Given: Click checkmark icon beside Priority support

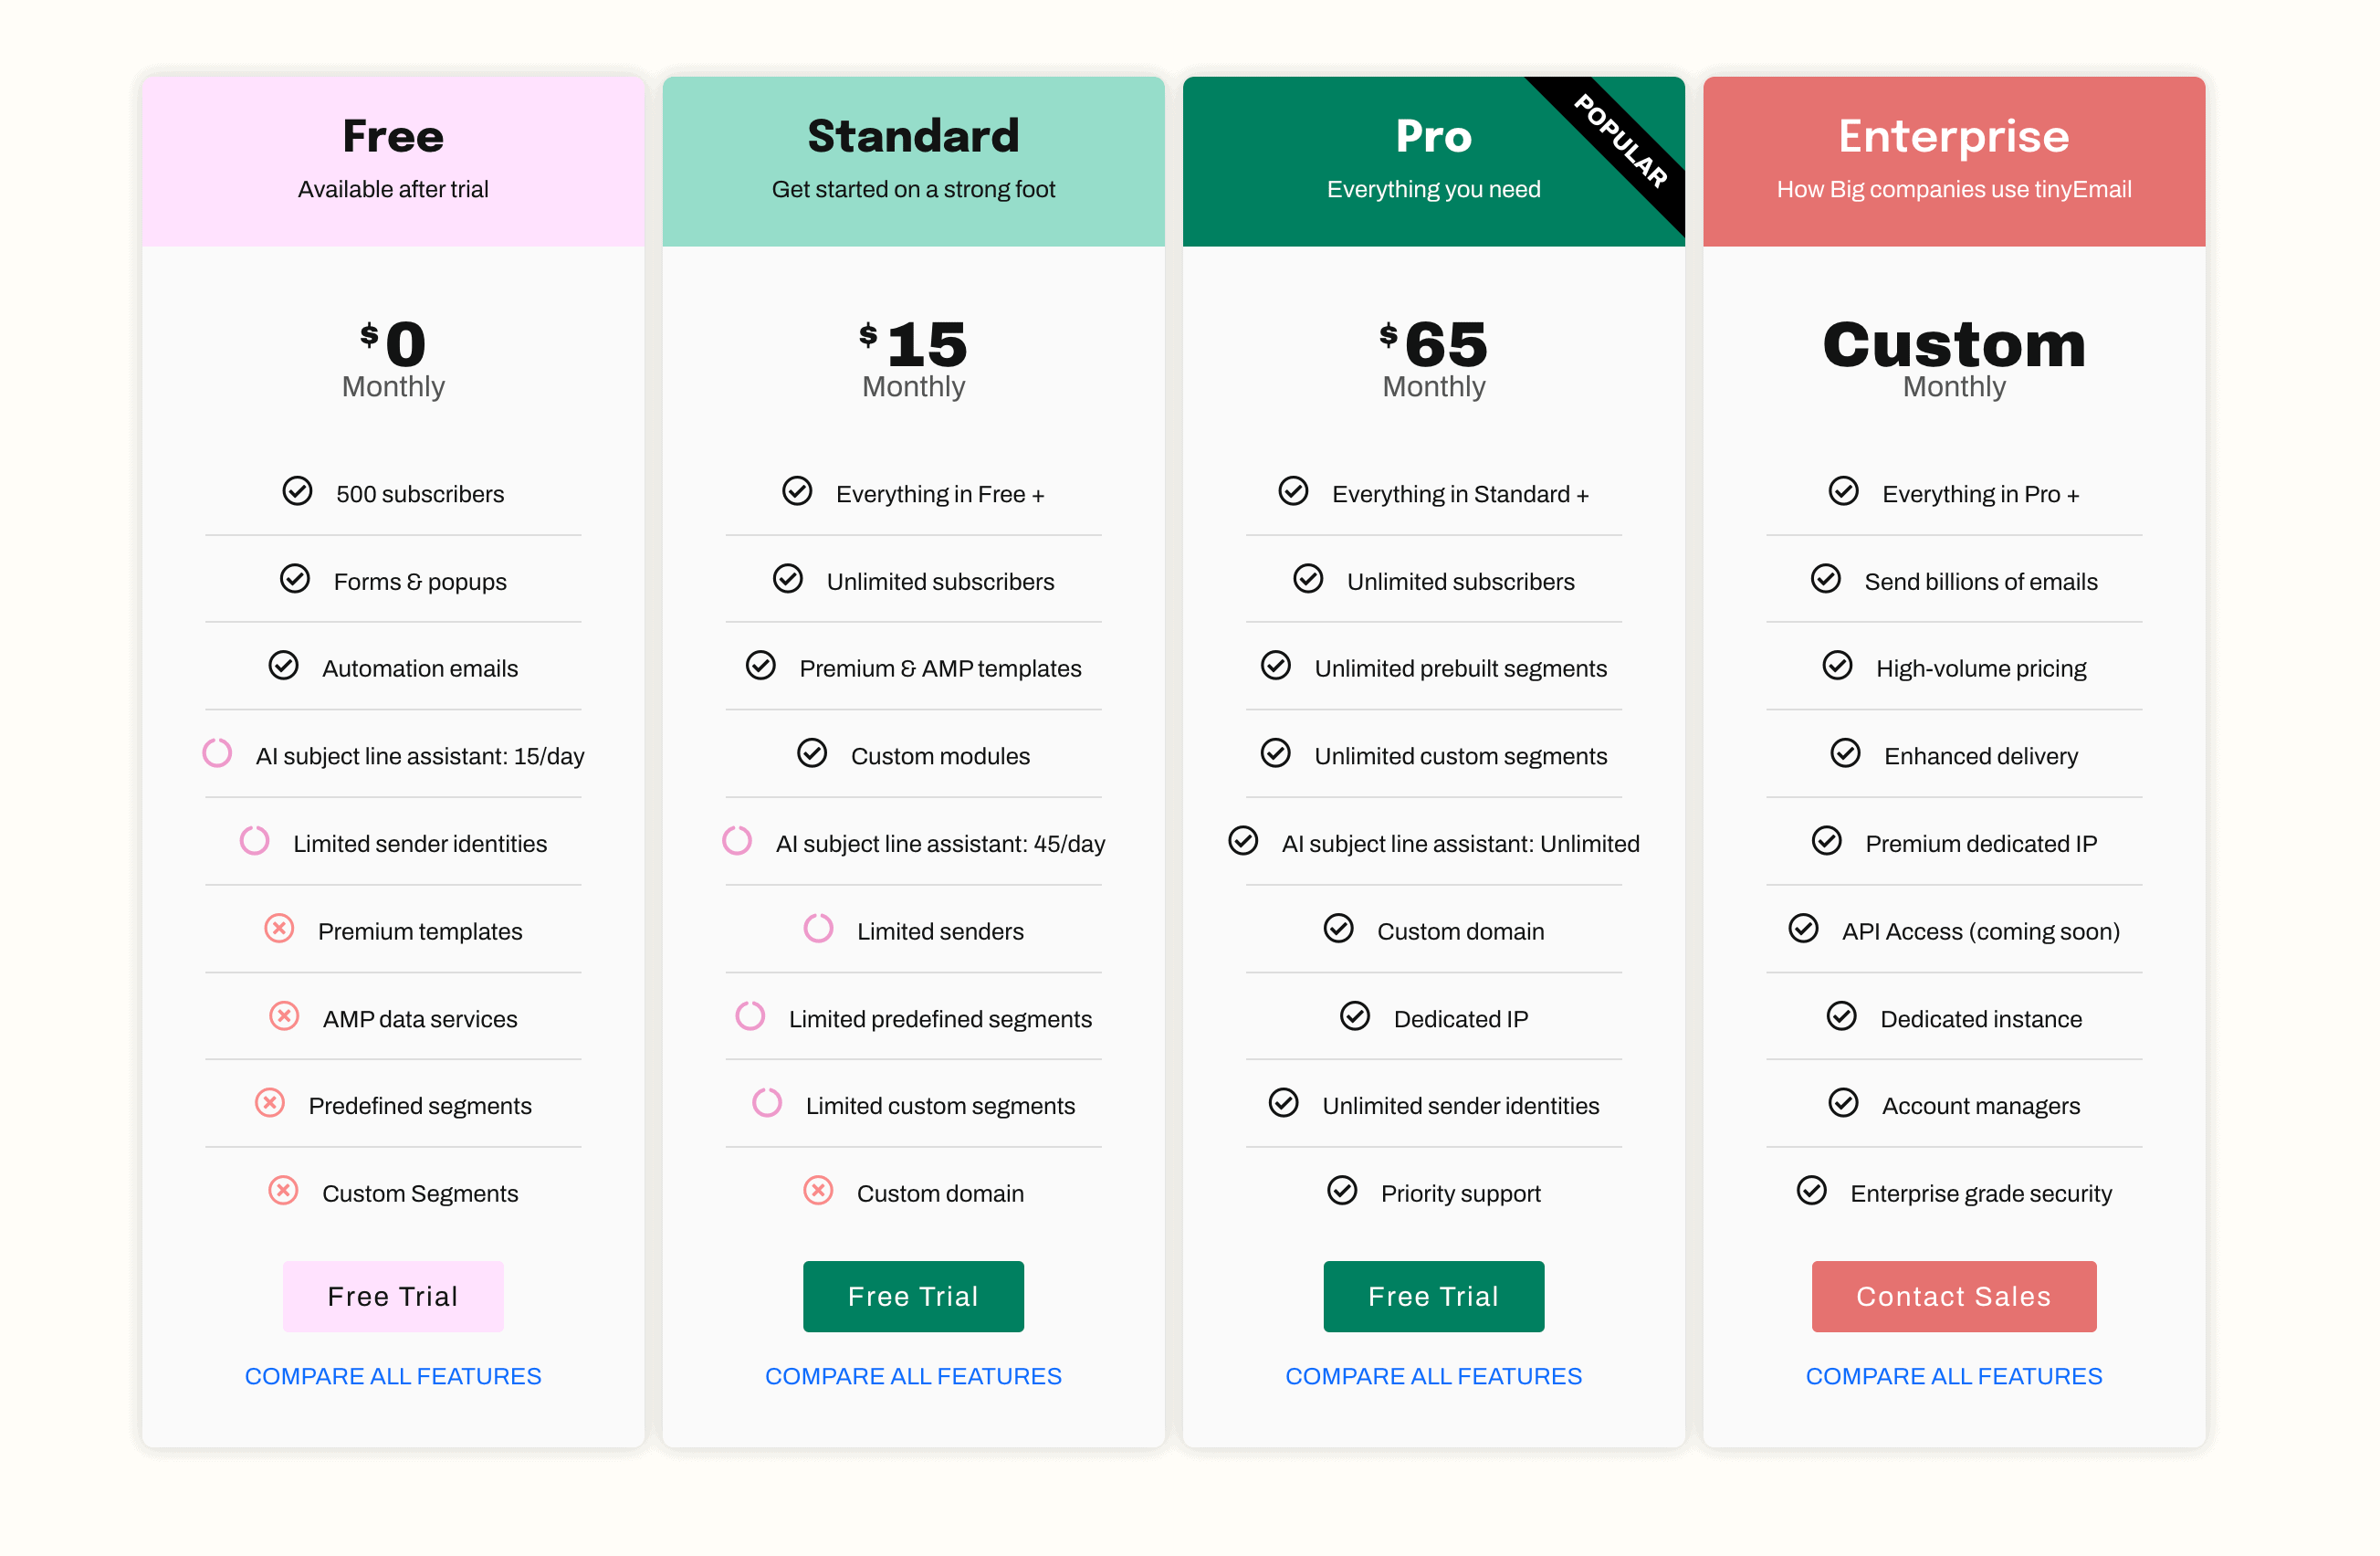Looking at the screenshot, I should 1342,1191.
